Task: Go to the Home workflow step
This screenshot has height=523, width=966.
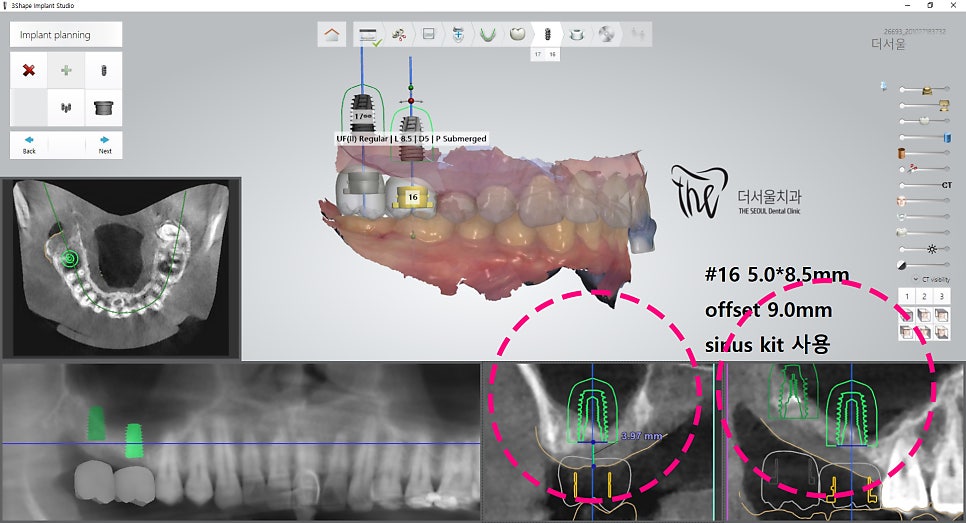Action: click(332, 34)
